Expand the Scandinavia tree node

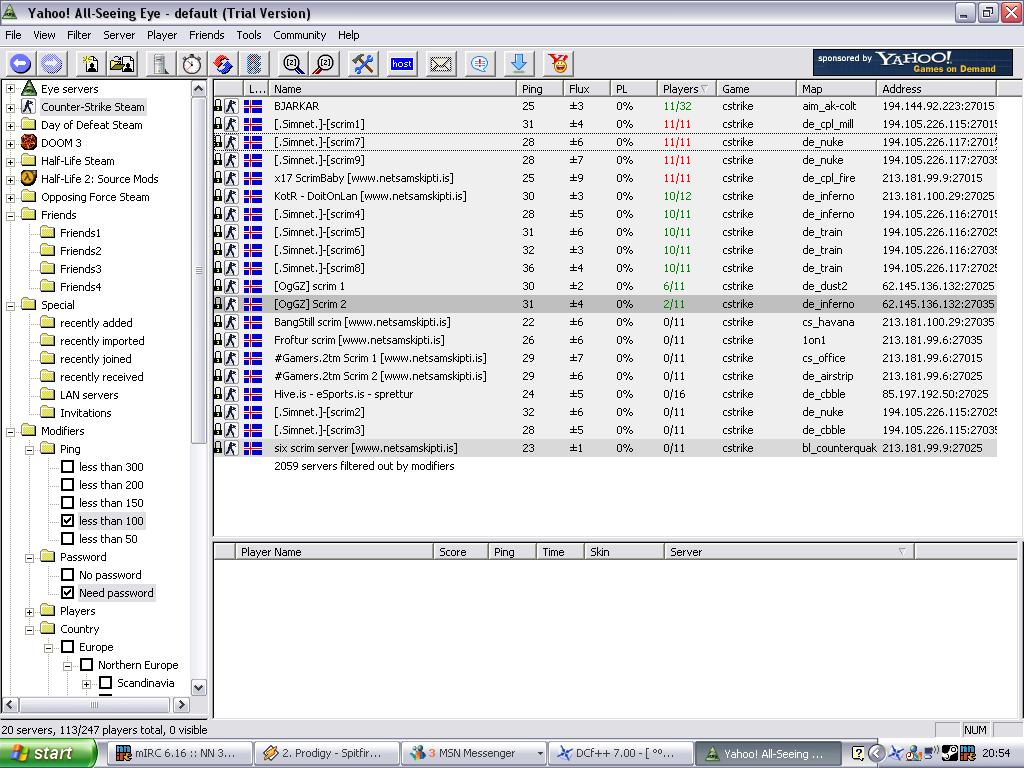(86, 684)
